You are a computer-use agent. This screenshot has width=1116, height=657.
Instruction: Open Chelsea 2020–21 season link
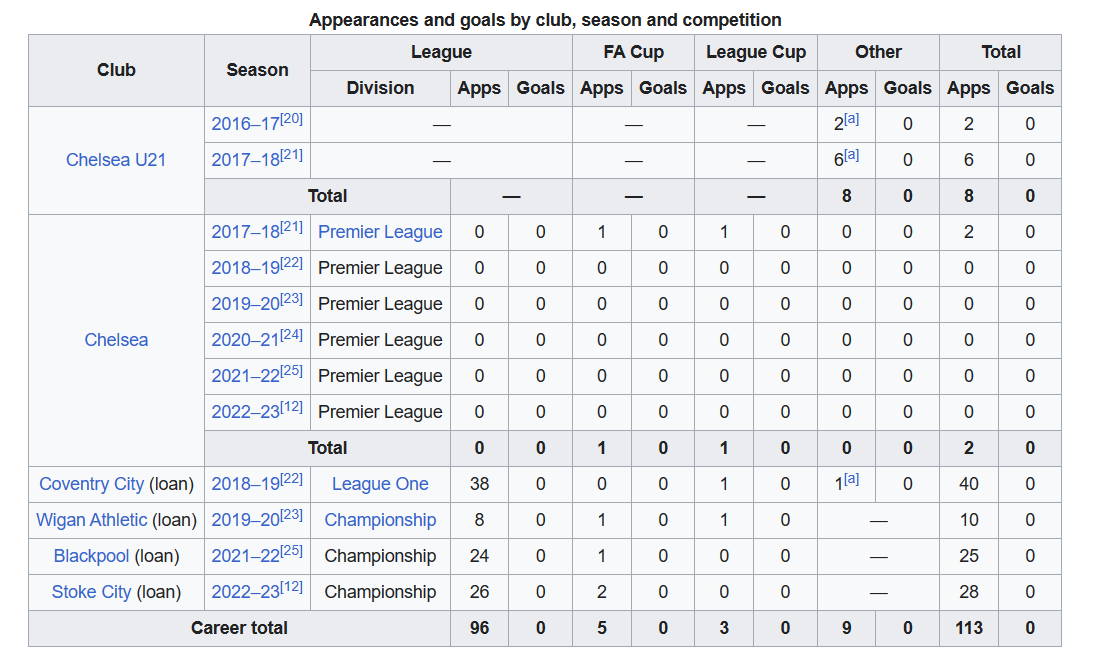click(x=246, y=340)
